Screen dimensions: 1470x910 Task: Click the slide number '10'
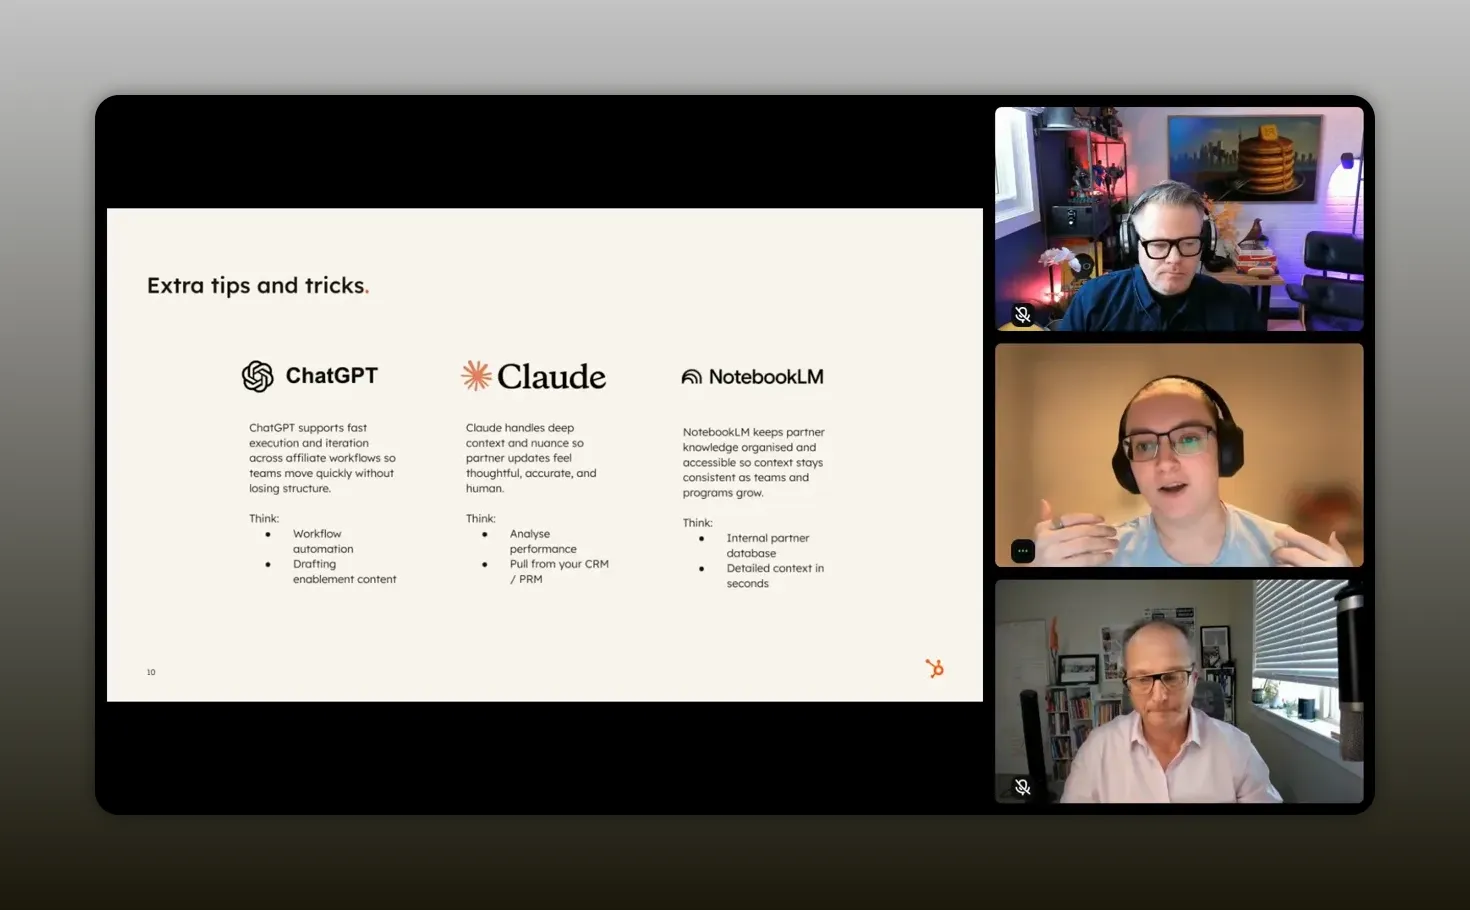click(x=151, y=672)
